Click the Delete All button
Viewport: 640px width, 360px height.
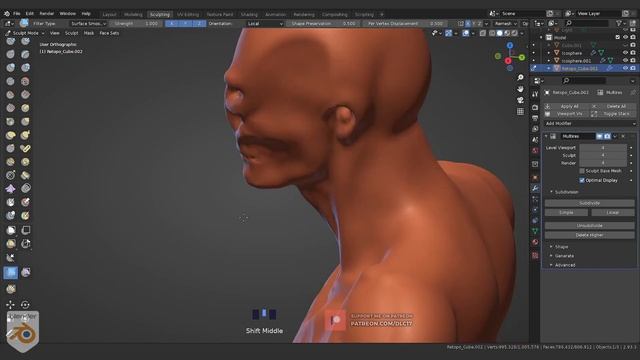coord(612,106)
